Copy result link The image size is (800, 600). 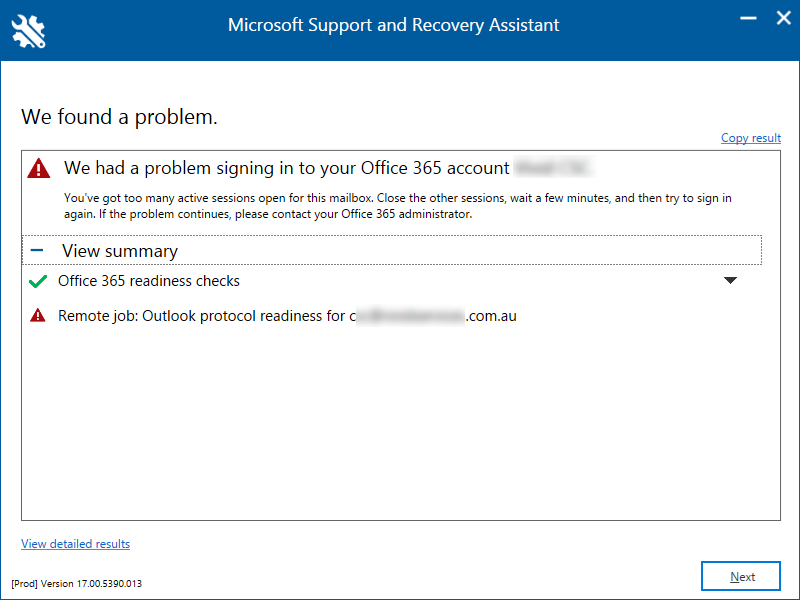[751, 138]
